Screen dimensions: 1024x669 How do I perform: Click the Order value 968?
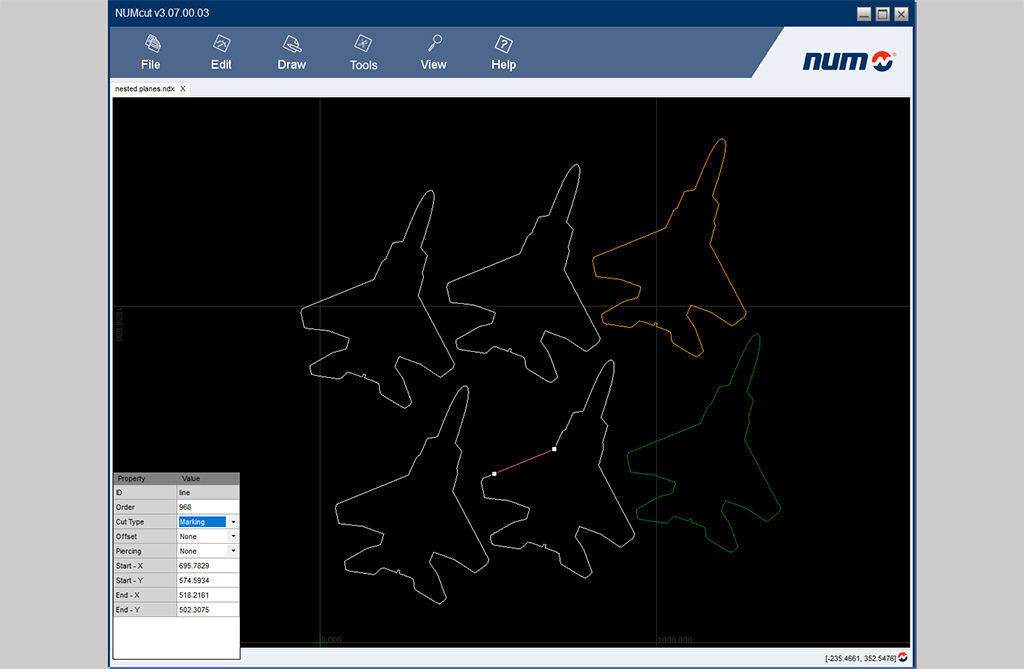(x=208, y=507)
